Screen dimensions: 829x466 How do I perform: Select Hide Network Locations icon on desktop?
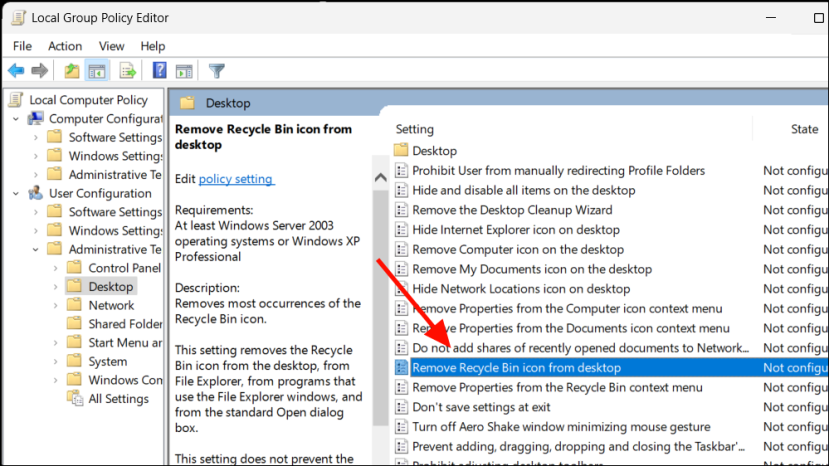(521, 289)
